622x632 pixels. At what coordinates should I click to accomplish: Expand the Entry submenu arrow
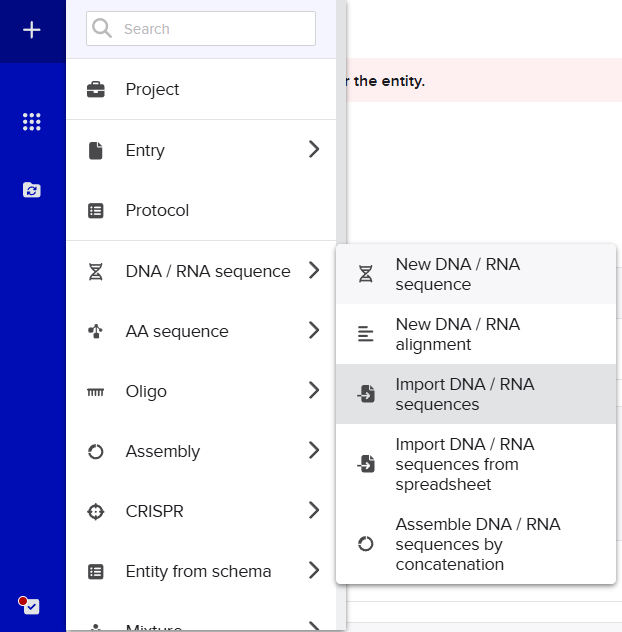coord(314,150)
